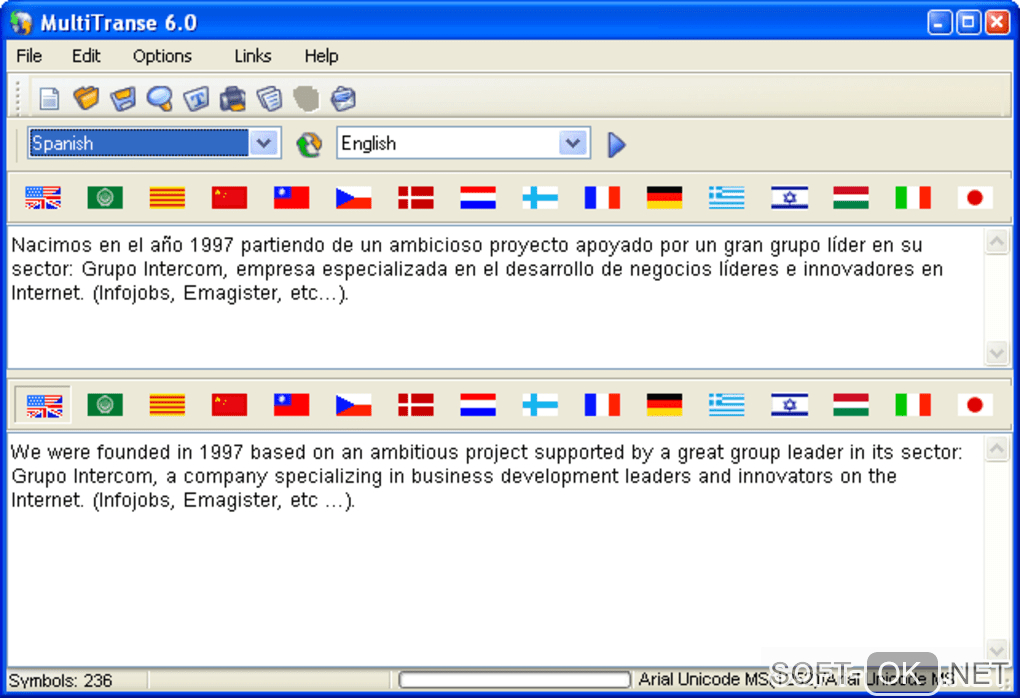Open the Options menu
This screenshot has height=698, width=1020.
tap(162, 57)
